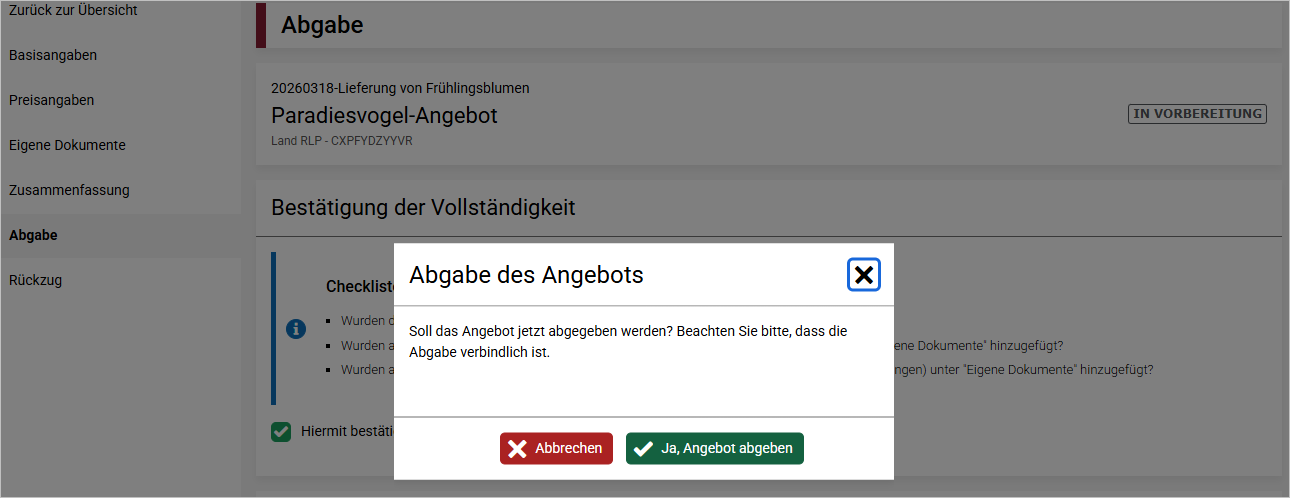Switch to Zusammenfassung in the sidebar
The image size is (1290, 498).
(x=69, y=190)
